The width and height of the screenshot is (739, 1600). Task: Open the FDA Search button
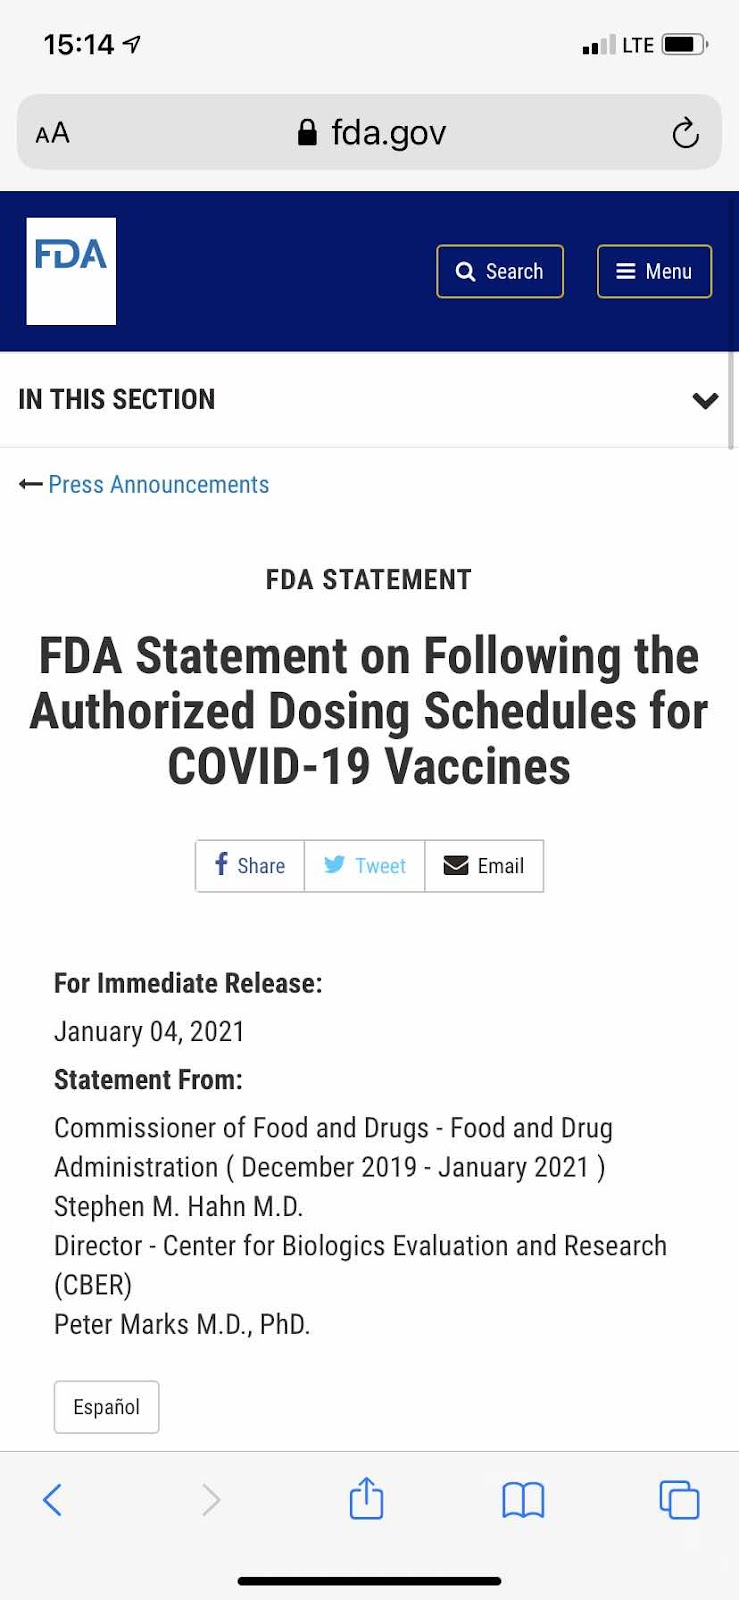(500, 271)
